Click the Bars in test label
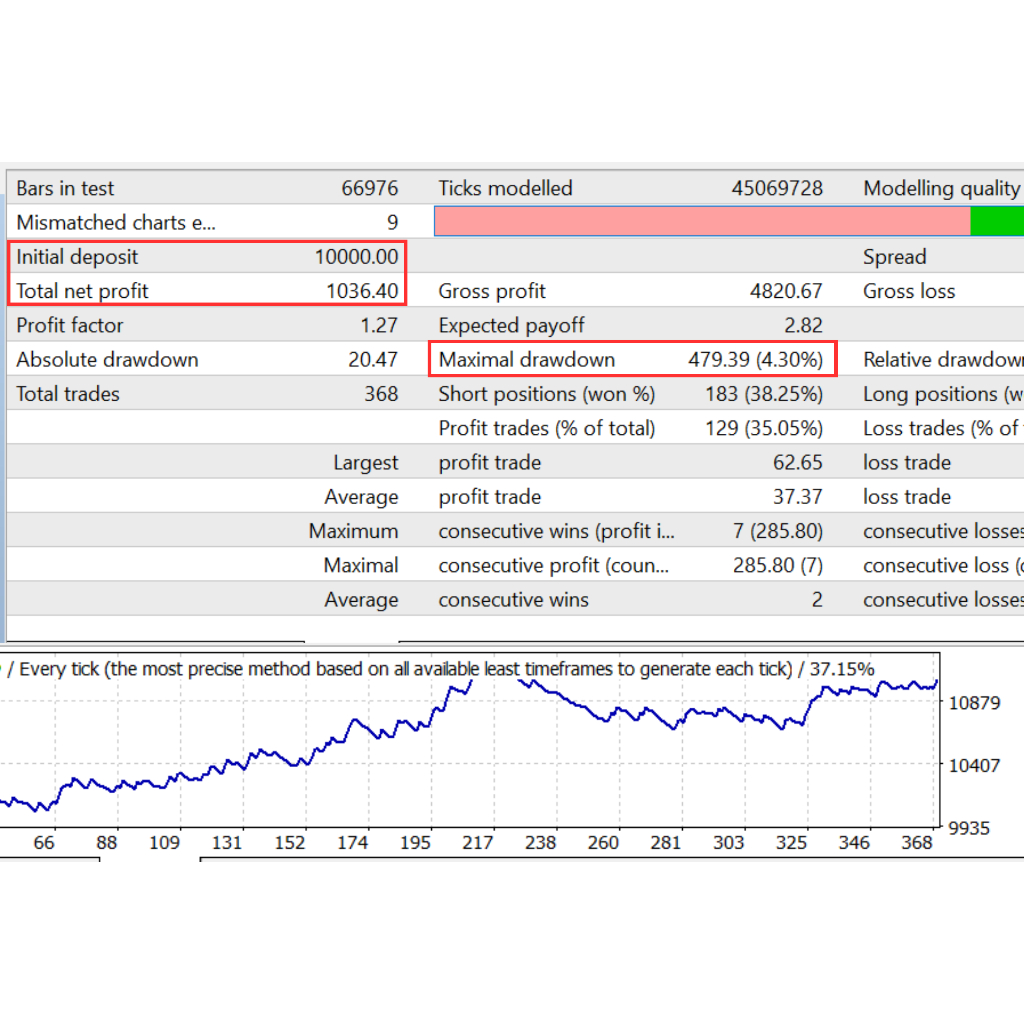 coord(65,188)
